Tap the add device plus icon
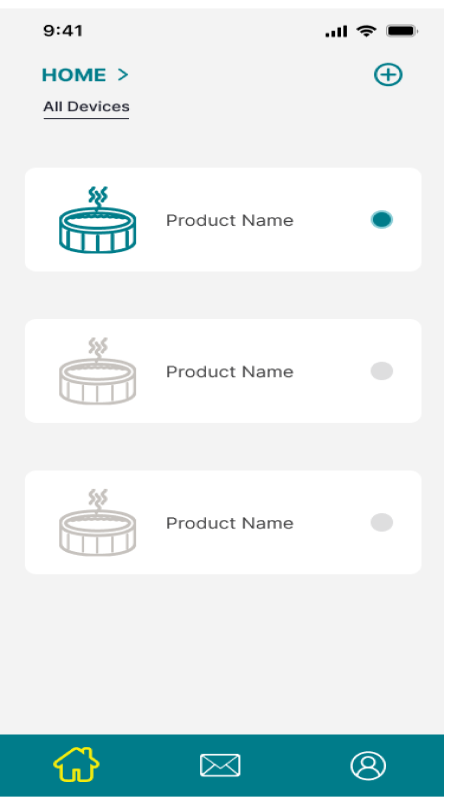This screenshot has height=800, width=450. click(x=388, y=74)
